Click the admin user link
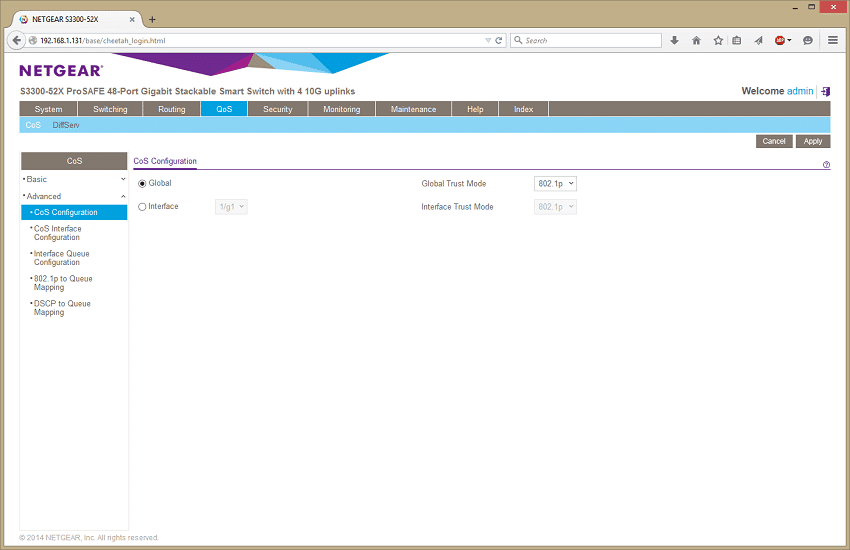Viewport: 850px width, 550px height. click(800, 91)
